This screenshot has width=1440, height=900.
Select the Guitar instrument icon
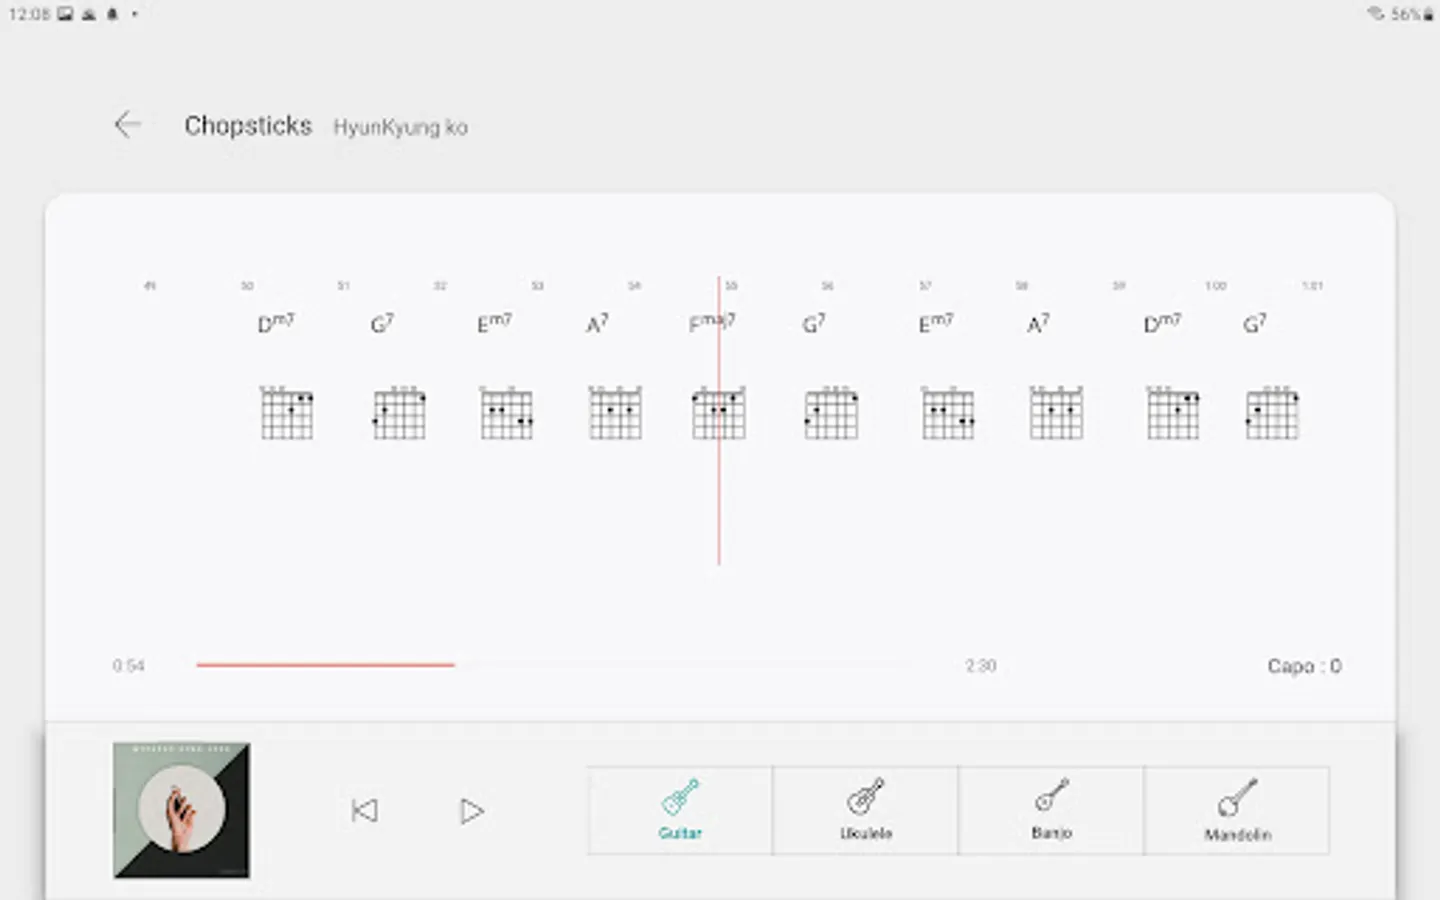[x=680, y=809]
